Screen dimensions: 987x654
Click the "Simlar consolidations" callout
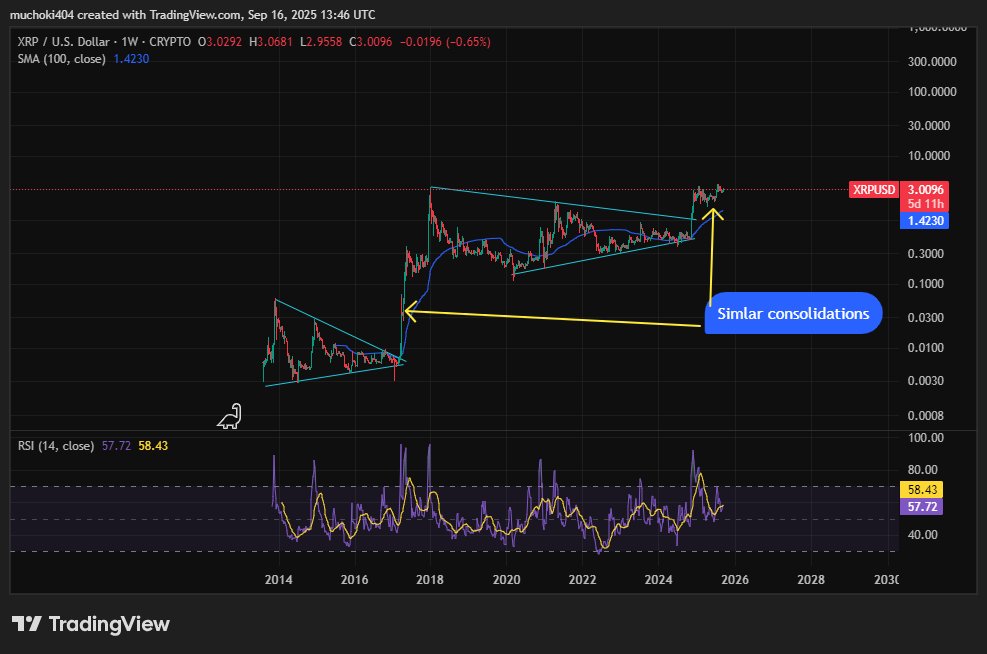(793, 313)
